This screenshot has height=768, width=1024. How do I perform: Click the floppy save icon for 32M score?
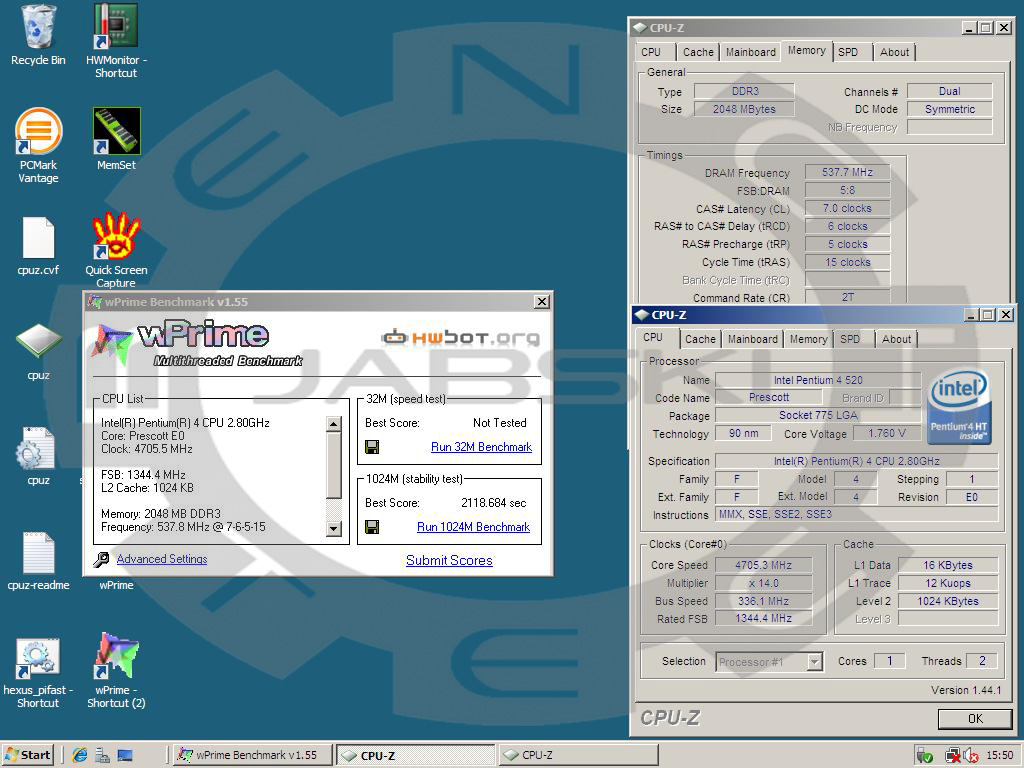(372, 447)
